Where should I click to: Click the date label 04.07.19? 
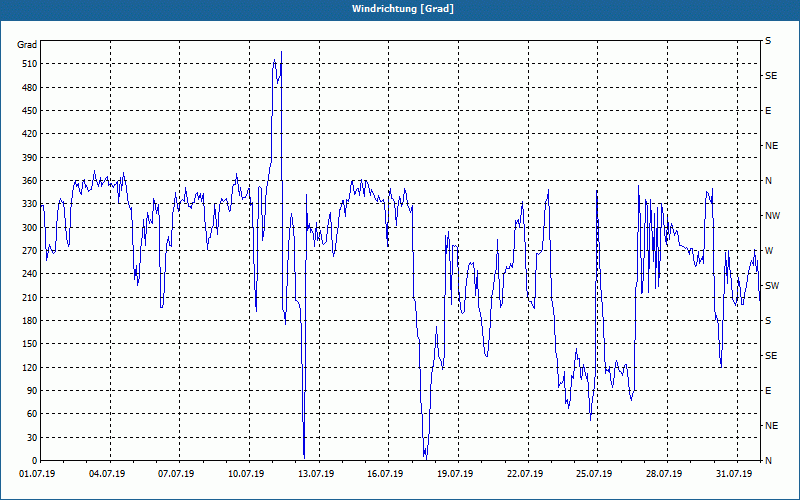107,474
